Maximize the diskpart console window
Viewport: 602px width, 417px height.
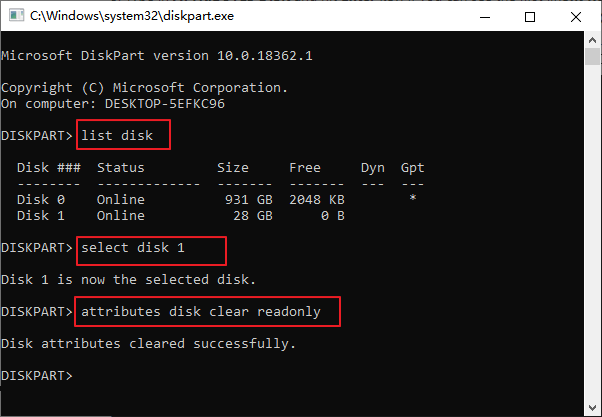(530, 16)
